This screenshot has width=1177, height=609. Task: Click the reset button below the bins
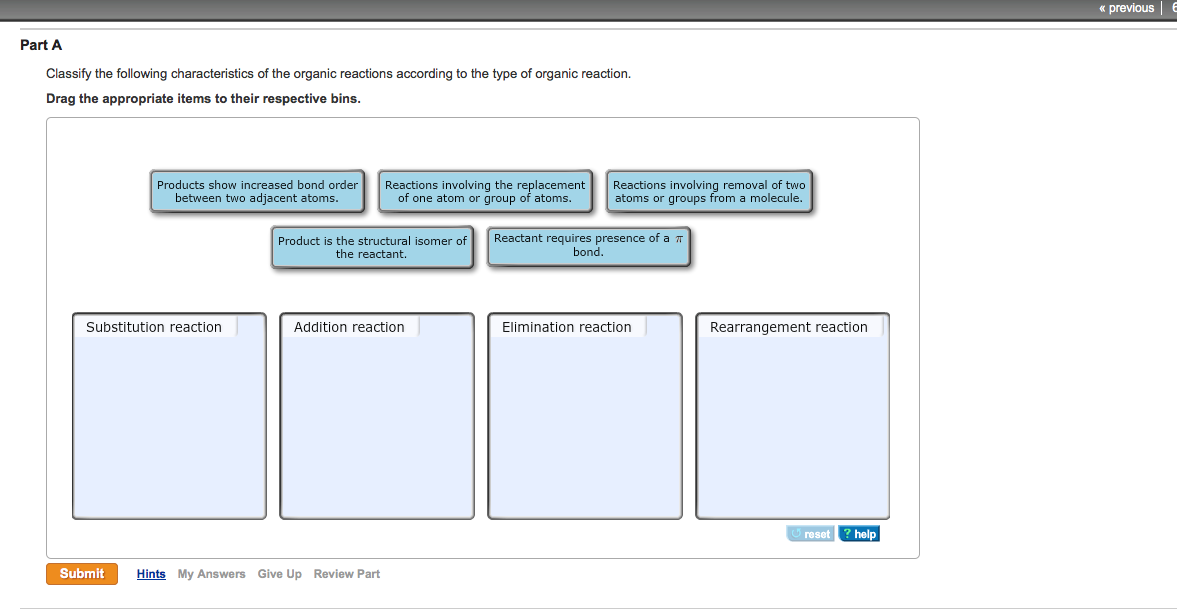pos(810,533)
